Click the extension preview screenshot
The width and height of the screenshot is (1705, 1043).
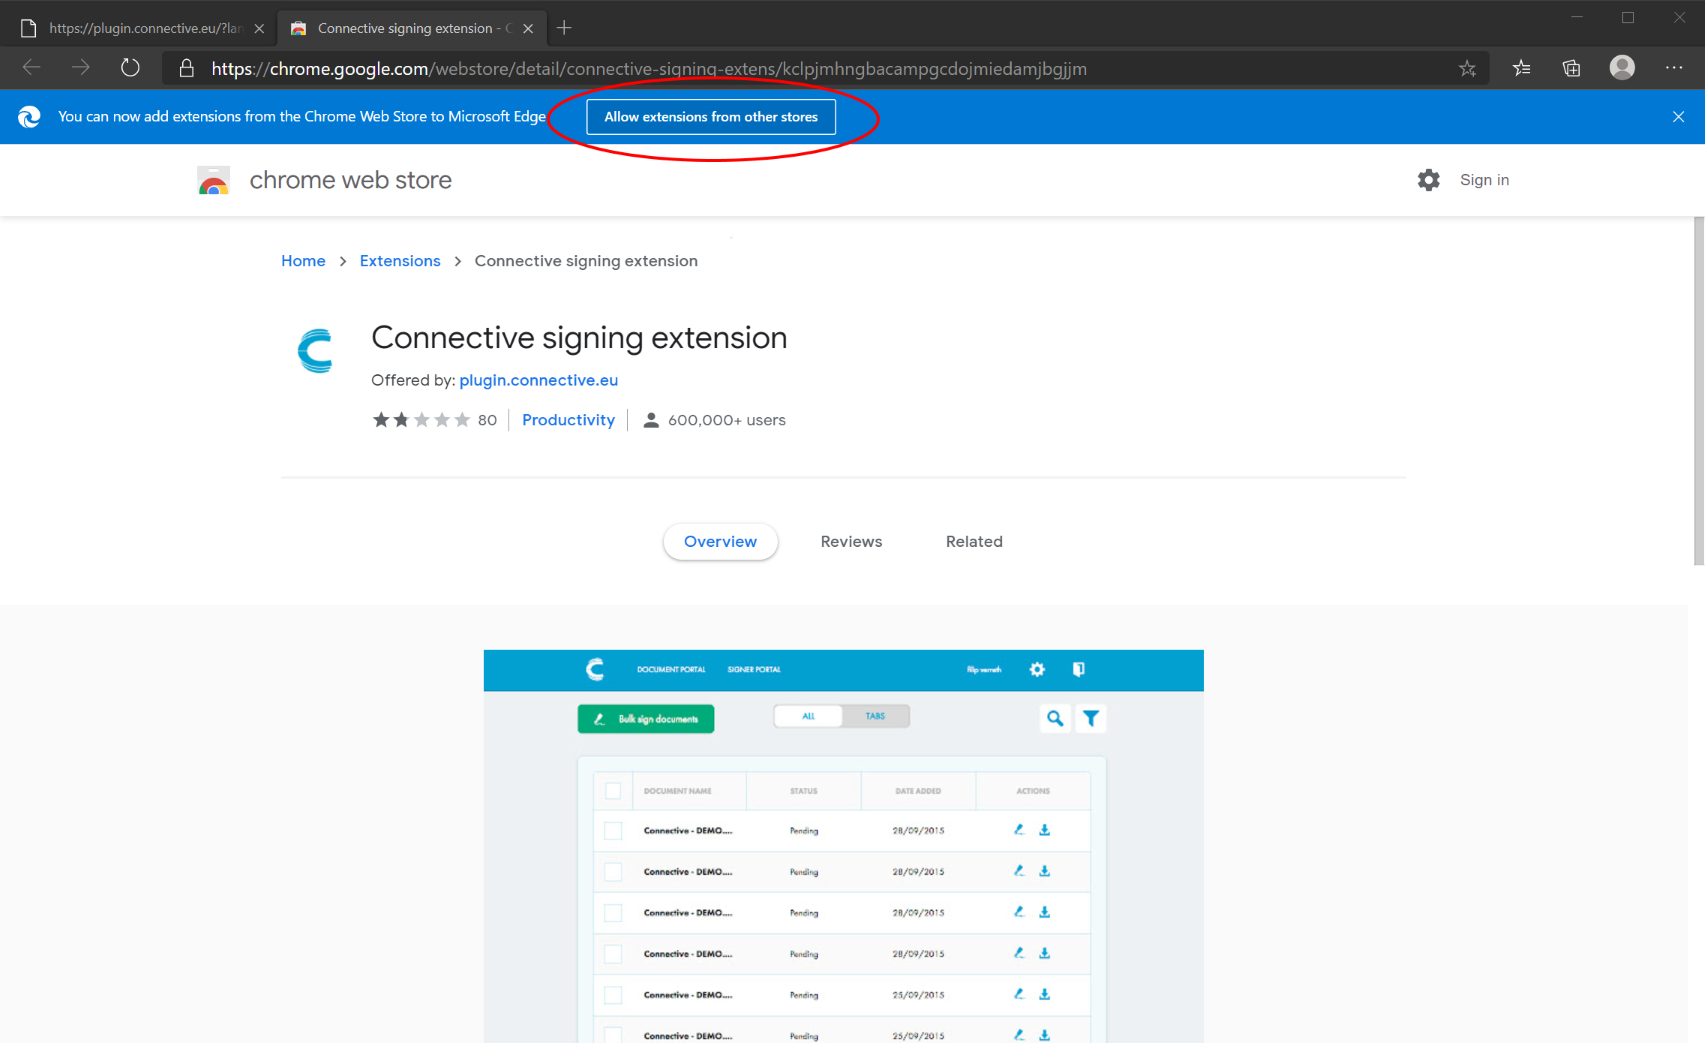[843, 846]
